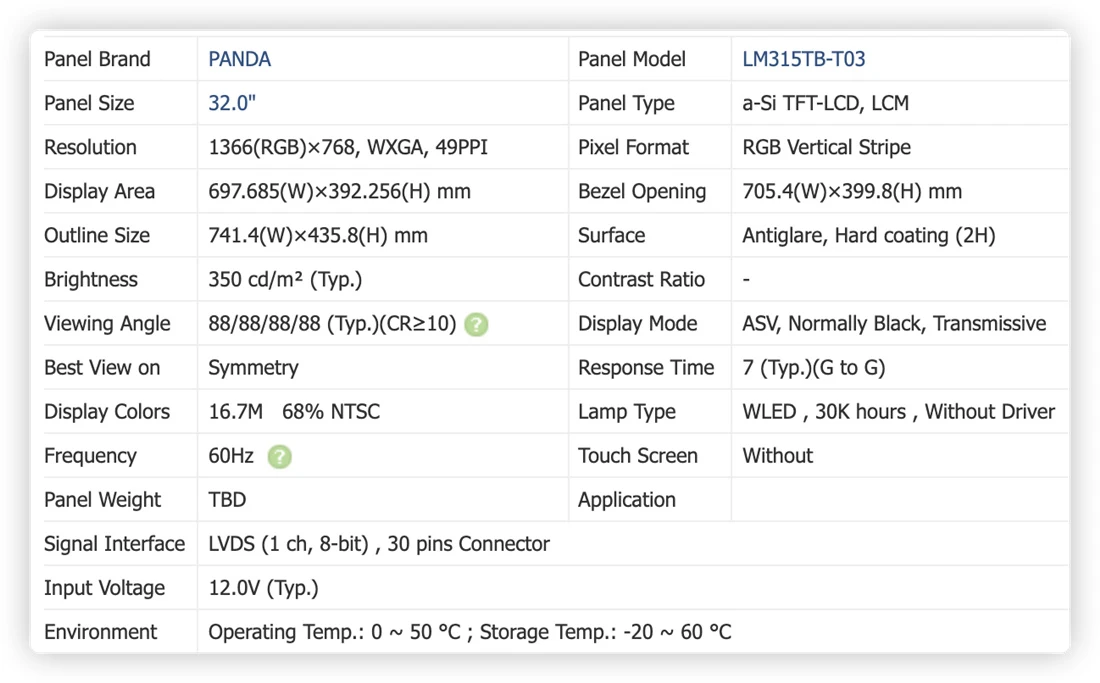Select the Input Voltage label
Viewport: 1100px width, 683px height.
[105, 588]
